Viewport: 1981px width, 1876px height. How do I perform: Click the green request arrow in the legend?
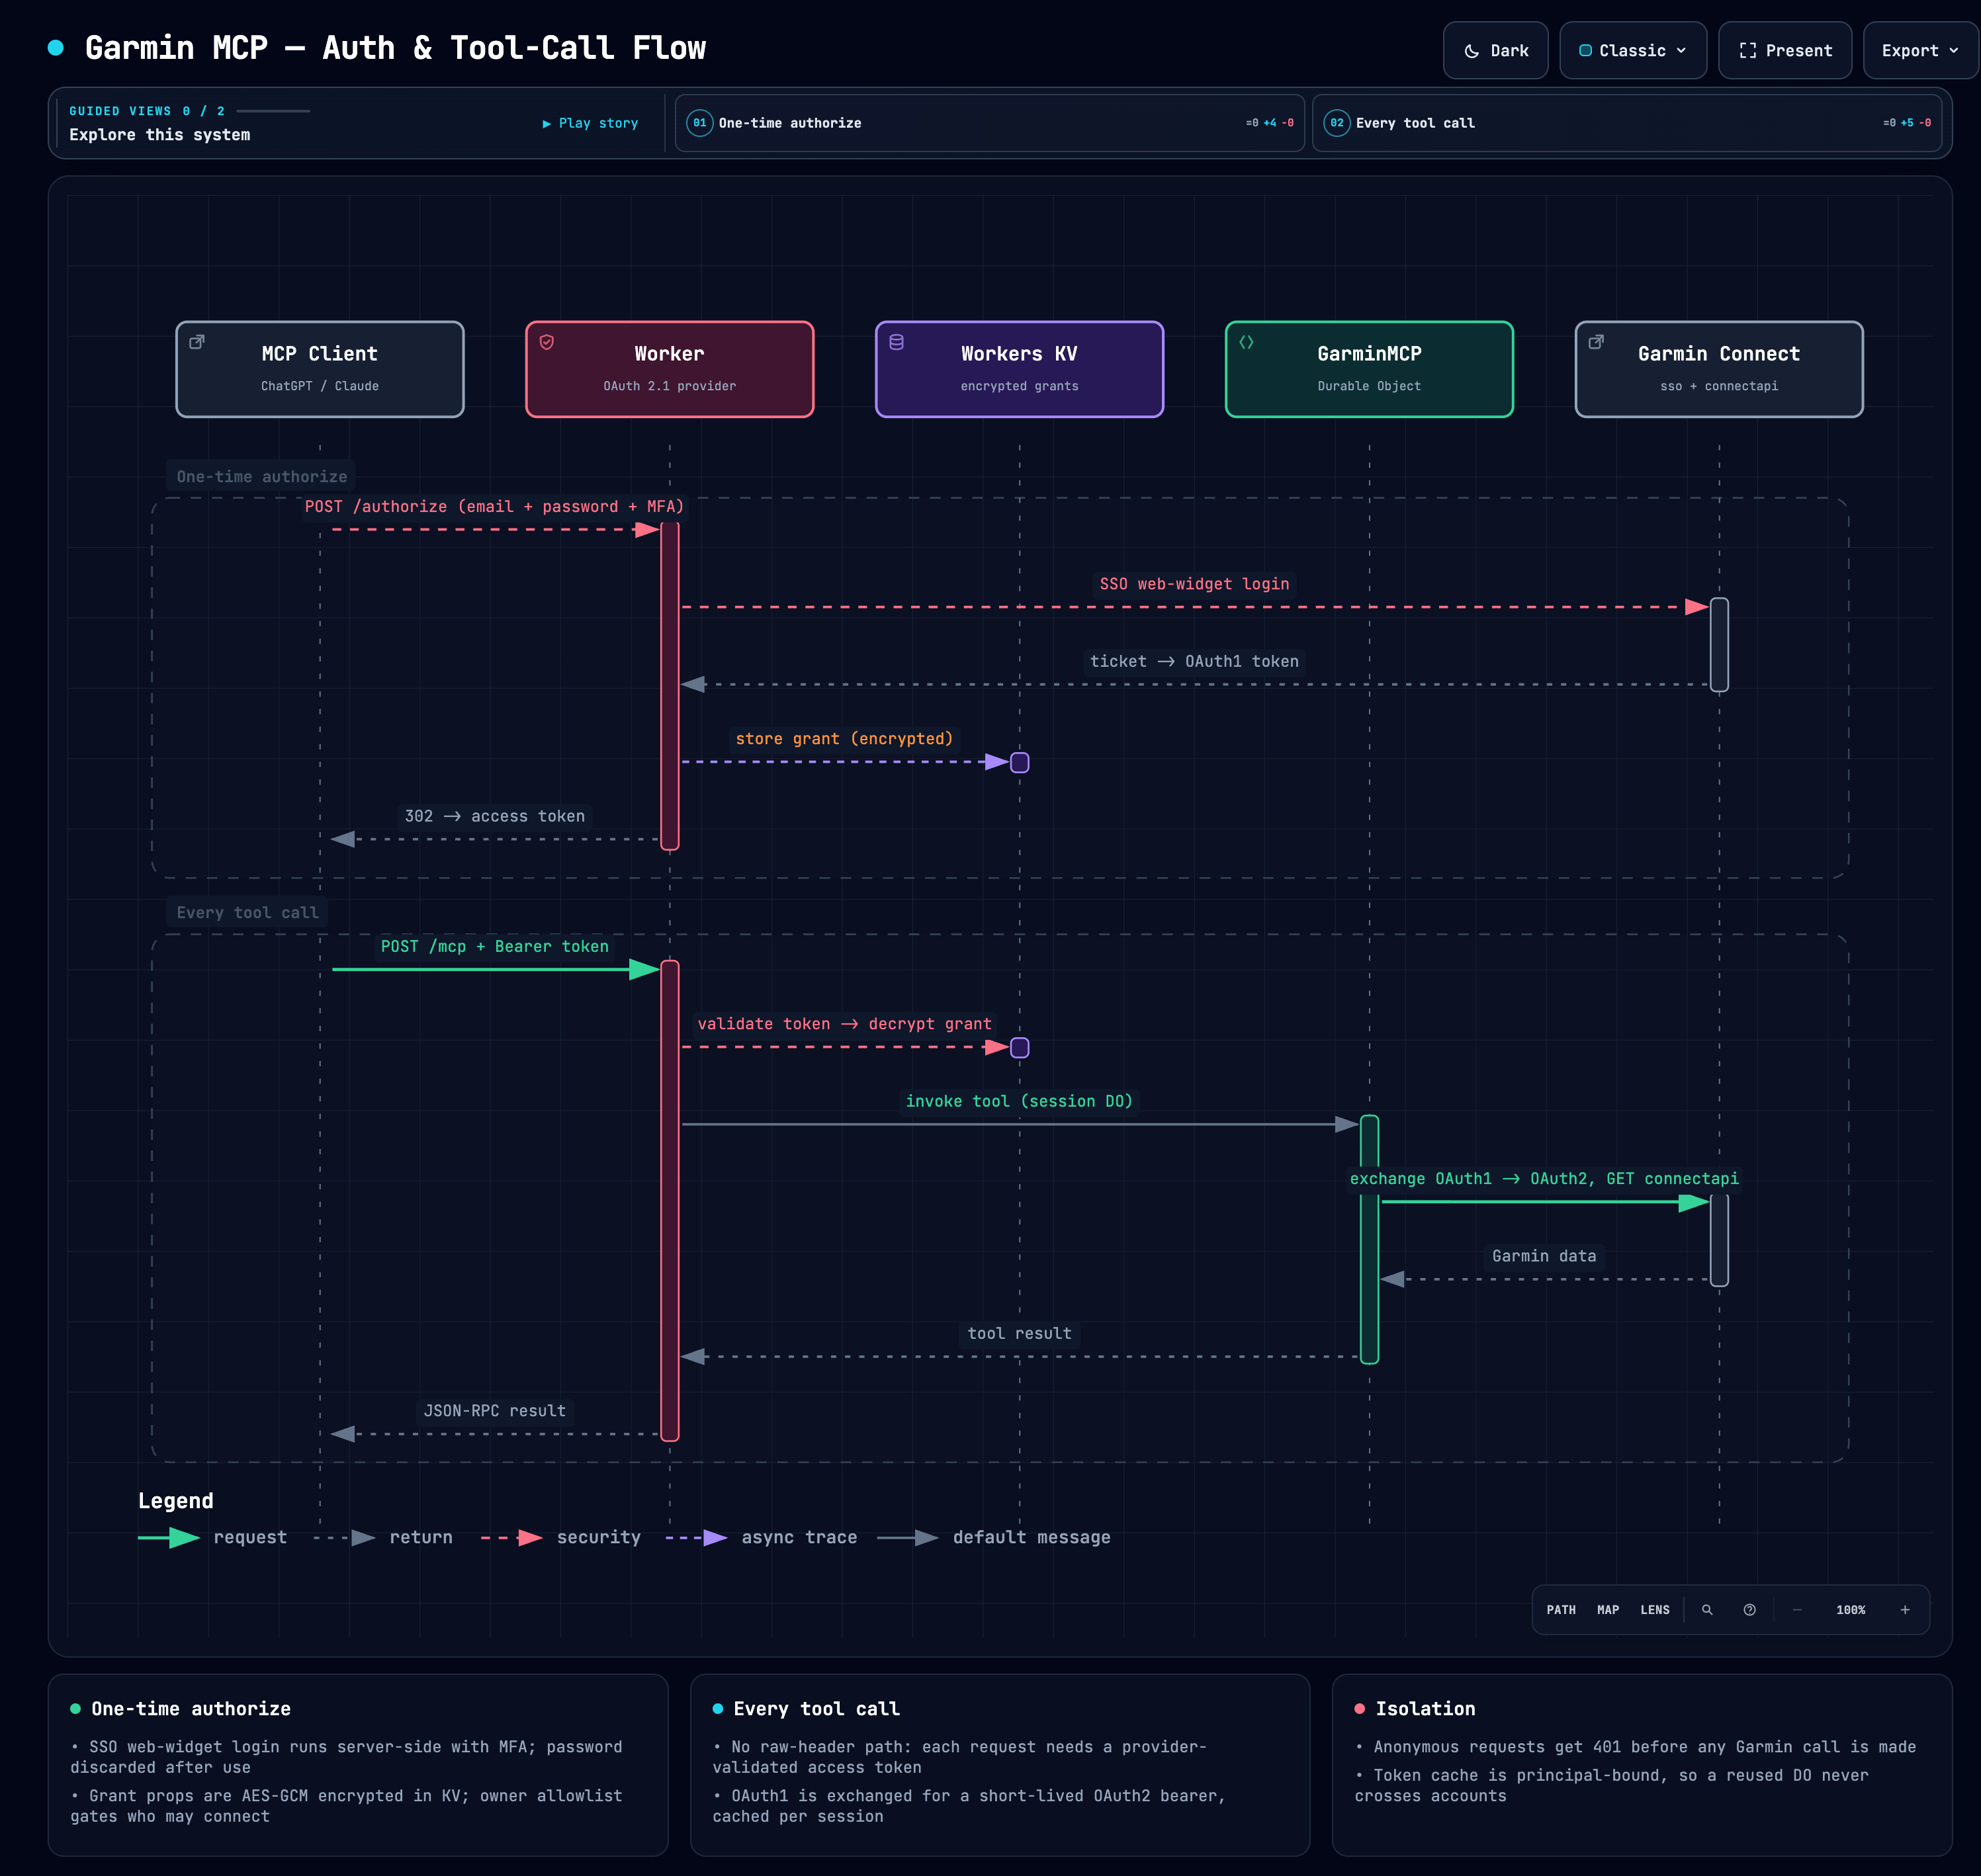(x=169, y=1538)
